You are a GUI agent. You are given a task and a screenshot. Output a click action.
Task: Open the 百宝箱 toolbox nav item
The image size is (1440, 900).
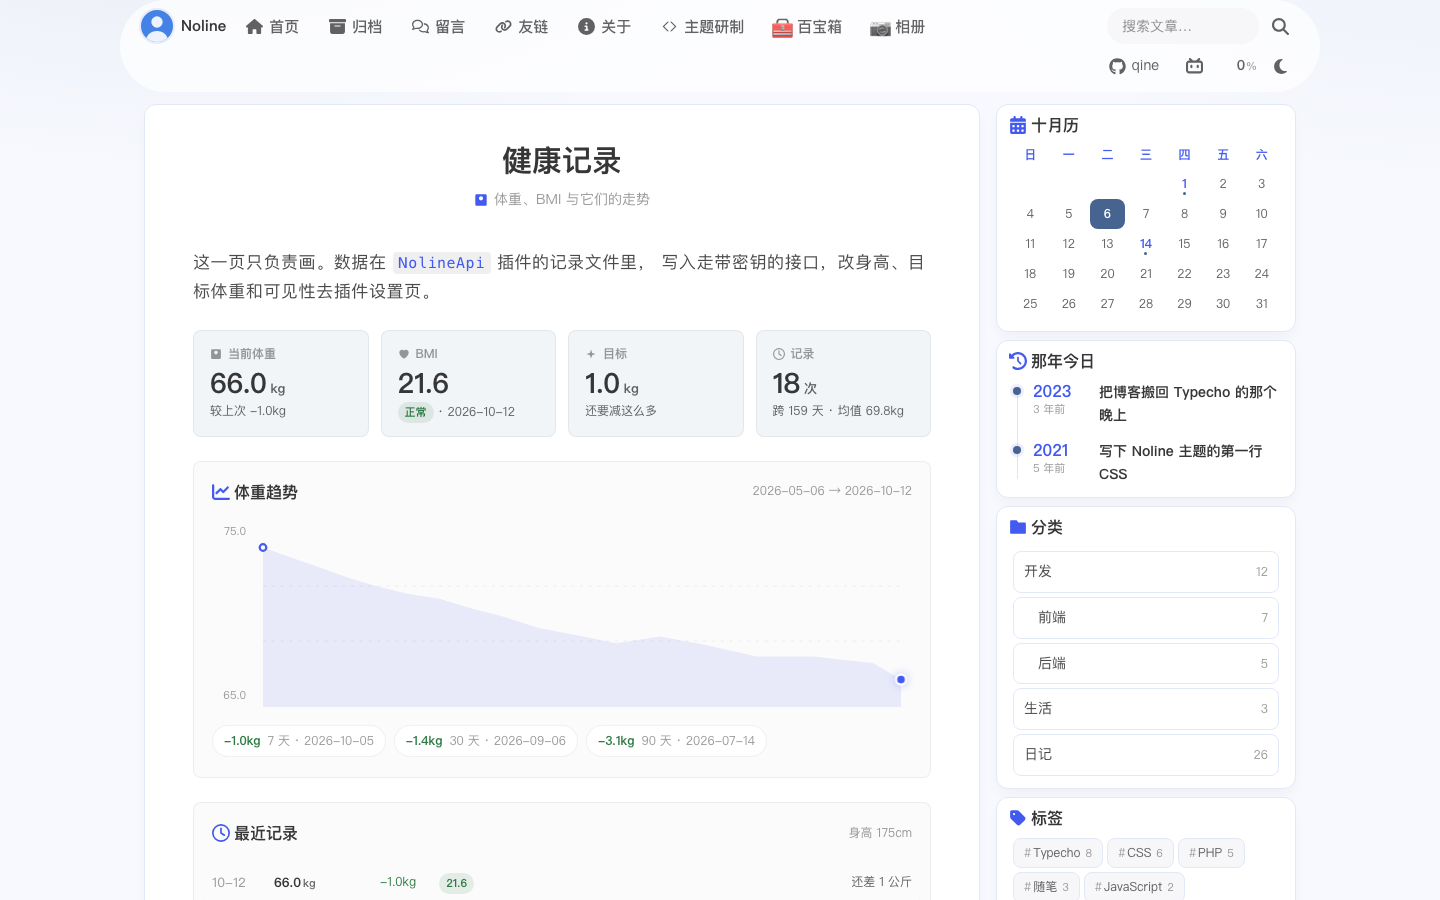pos(807,27)
